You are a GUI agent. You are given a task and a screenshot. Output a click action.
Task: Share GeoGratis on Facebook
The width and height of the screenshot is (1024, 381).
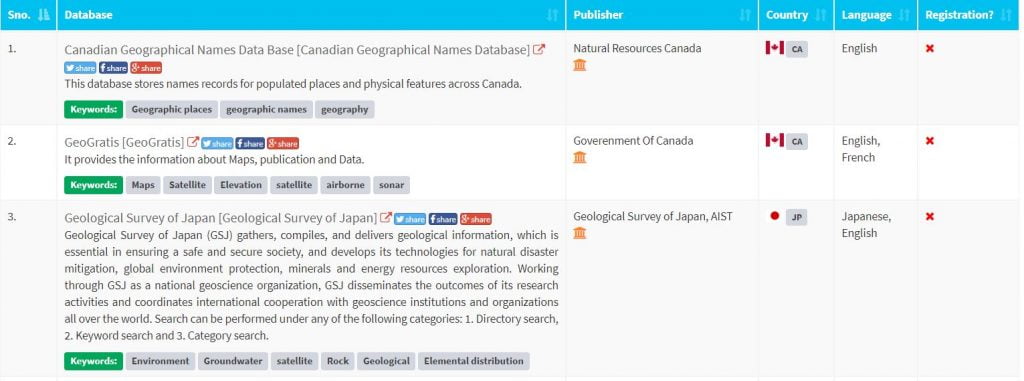click(x=249, y=143)
